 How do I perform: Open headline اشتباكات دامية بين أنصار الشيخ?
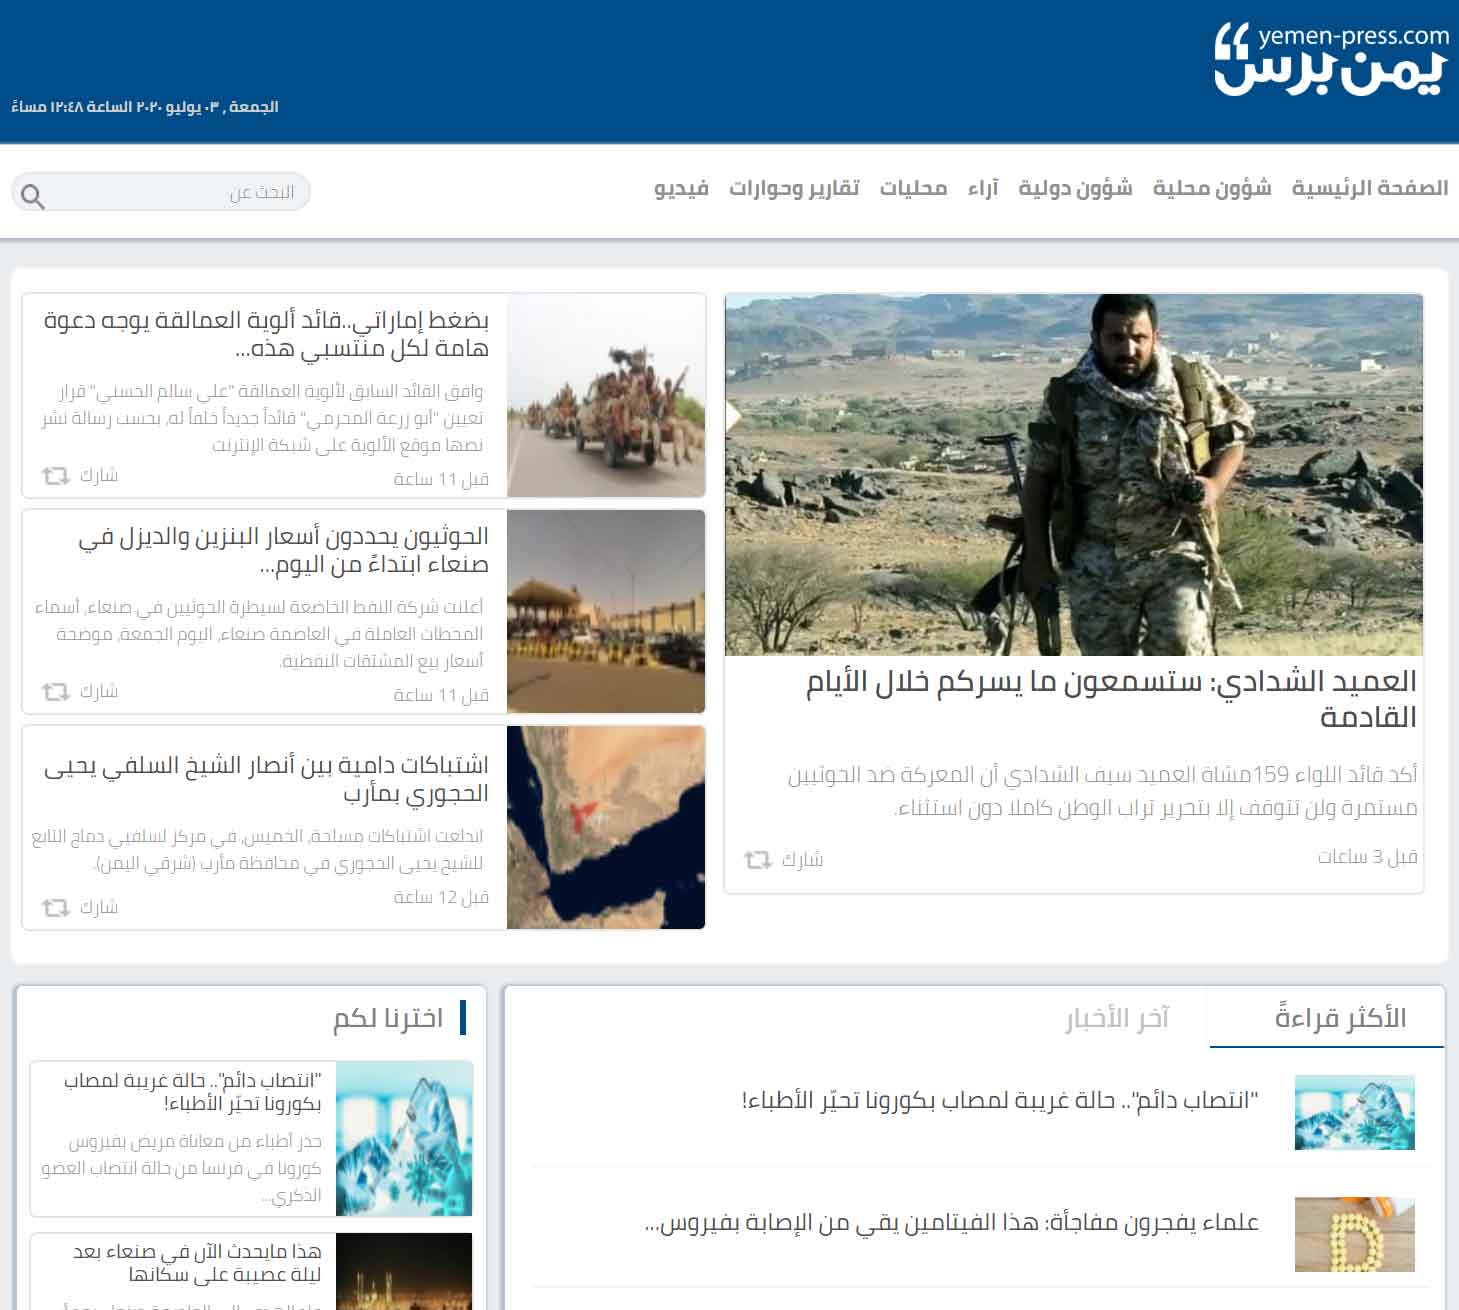click(x=266, y=779)
